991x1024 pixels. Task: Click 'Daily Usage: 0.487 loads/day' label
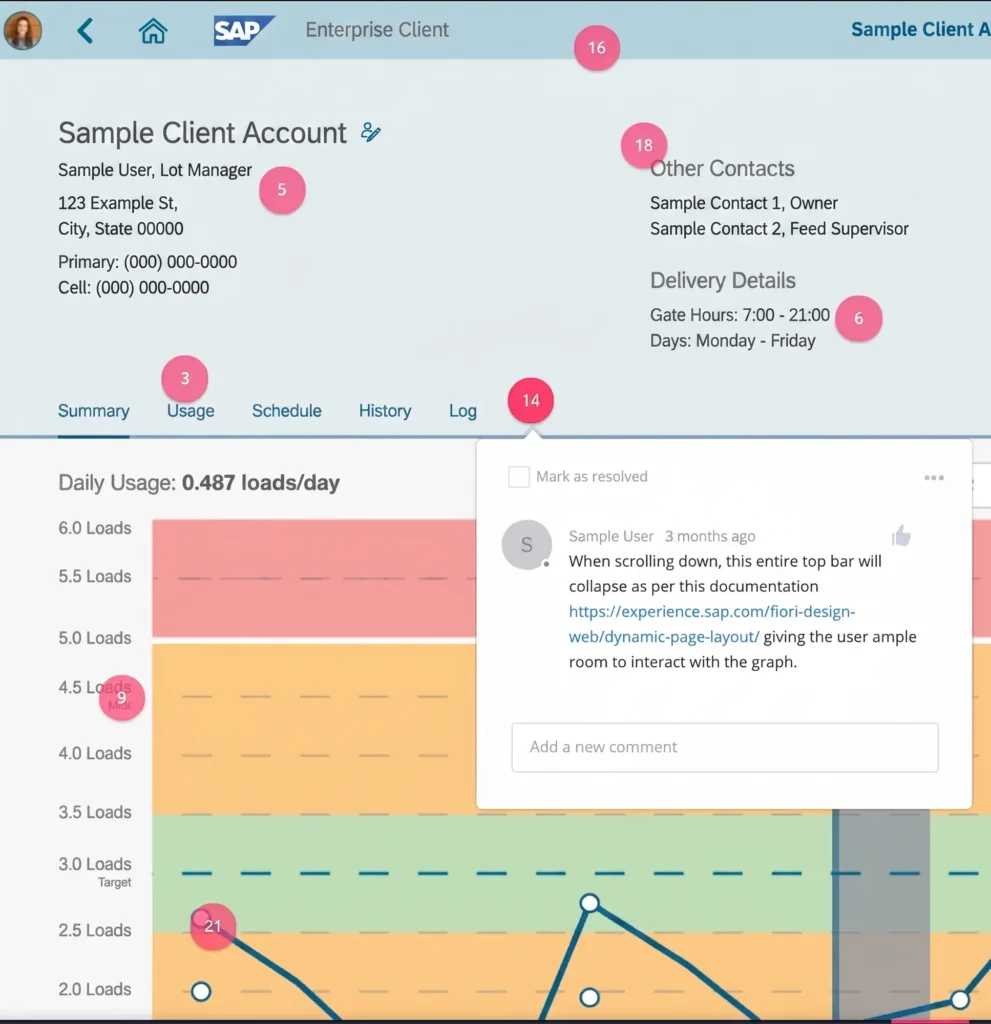coord(199,483)
